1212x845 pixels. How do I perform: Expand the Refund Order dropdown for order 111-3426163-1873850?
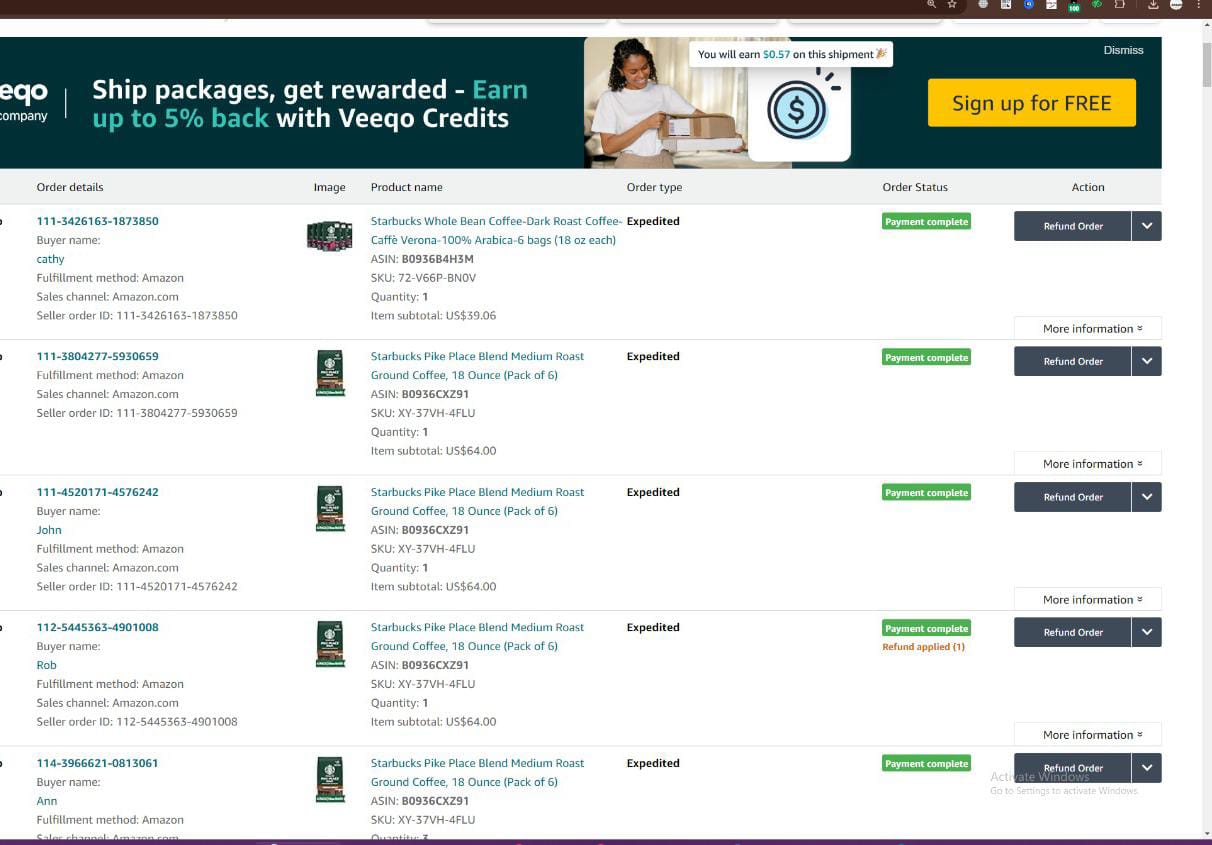pyautogui.click(x=1146, y=226)
